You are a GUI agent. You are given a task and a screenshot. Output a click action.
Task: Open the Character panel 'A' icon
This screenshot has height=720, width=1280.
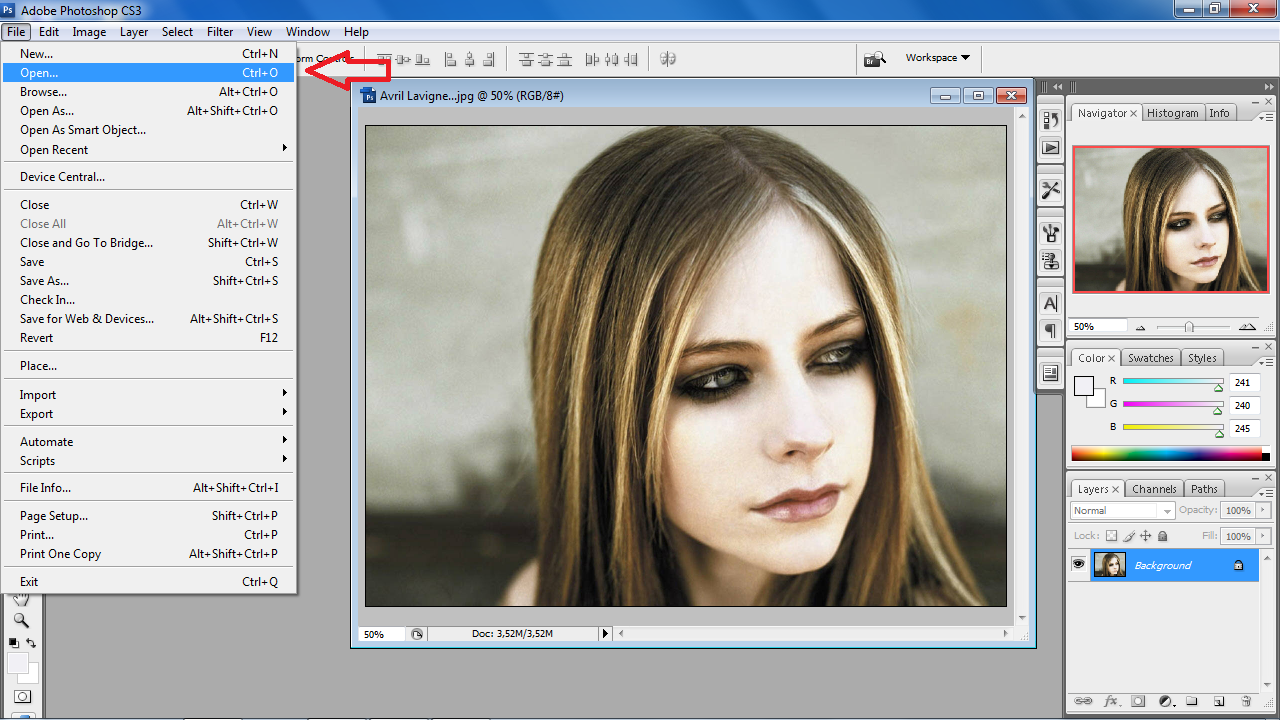[x=1051, y=303]
